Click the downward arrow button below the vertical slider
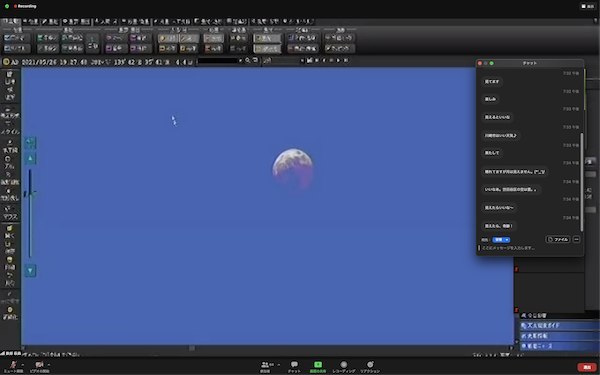This screenshot has height=375, width=600. click(30, 271)
